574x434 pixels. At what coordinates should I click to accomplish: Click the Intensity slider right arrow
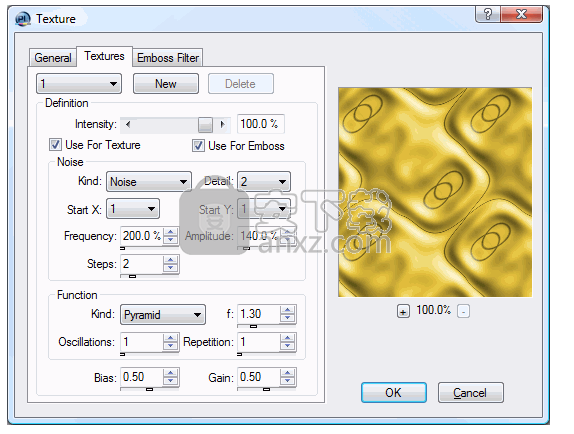(x=222, y=124)
